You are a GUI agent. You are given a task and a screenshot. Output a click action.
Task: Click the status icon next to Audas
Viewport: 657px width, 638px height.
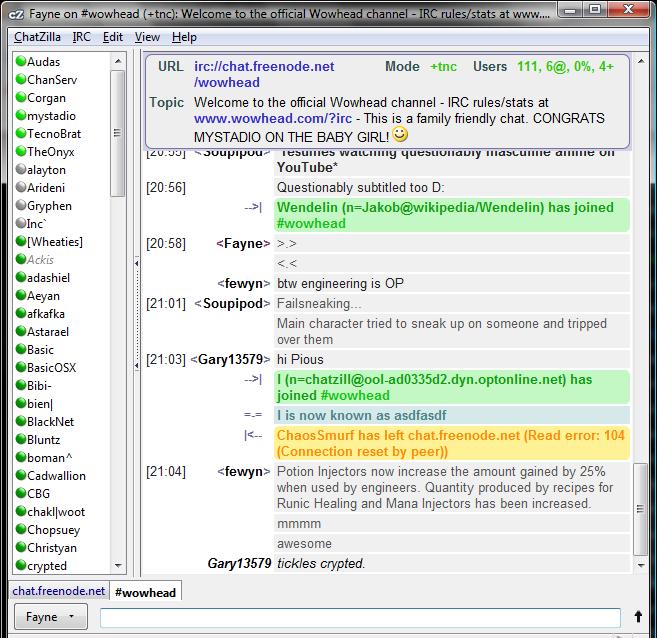tap(19, 62)
